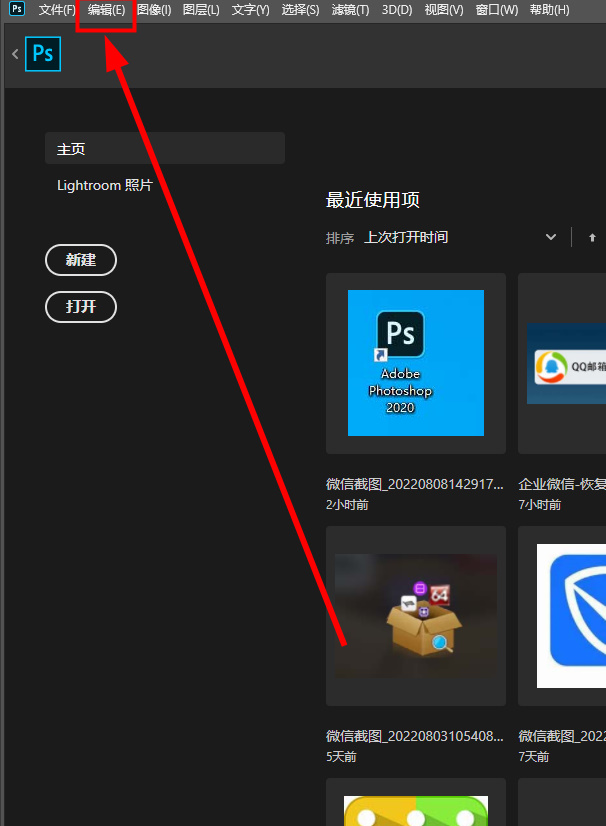Click the large Ps home logo

point(43,54)
